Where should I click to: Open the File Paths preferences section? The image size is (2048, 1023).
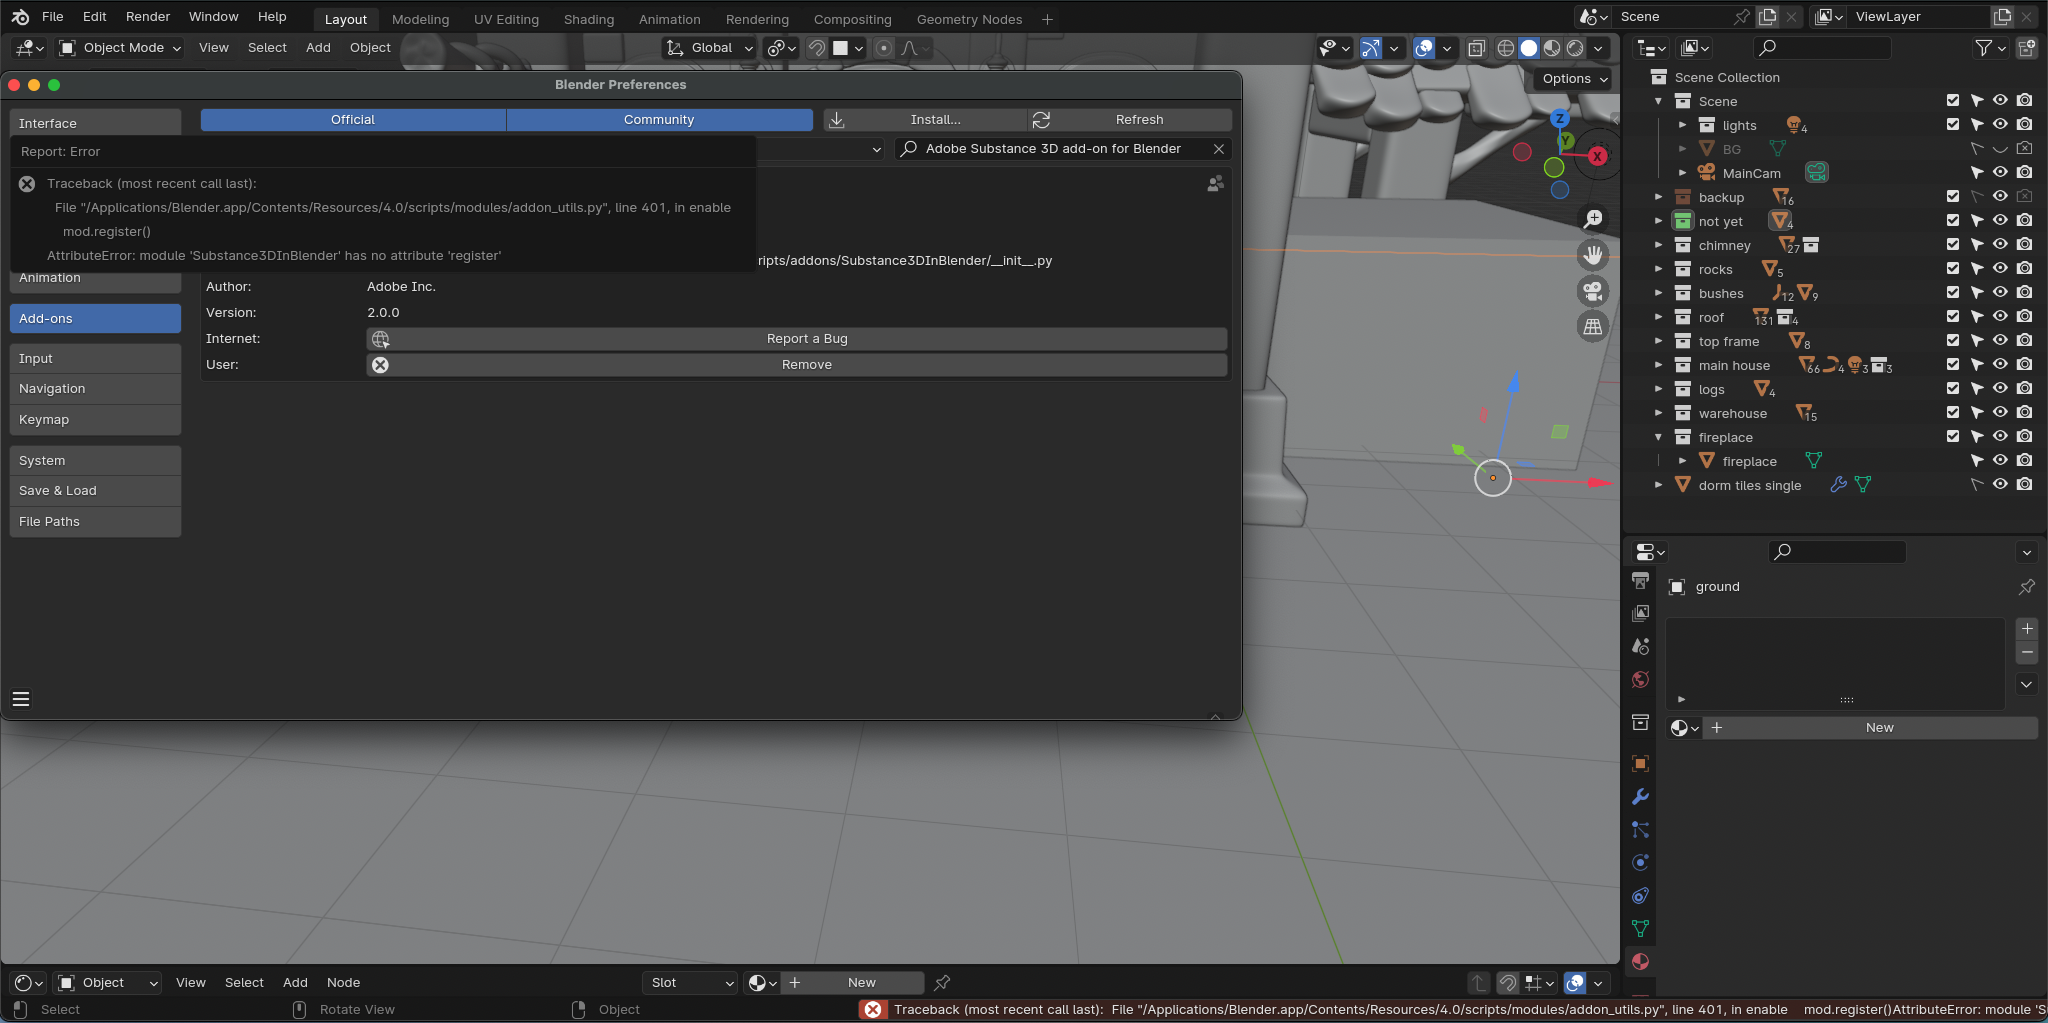point(96,522)
